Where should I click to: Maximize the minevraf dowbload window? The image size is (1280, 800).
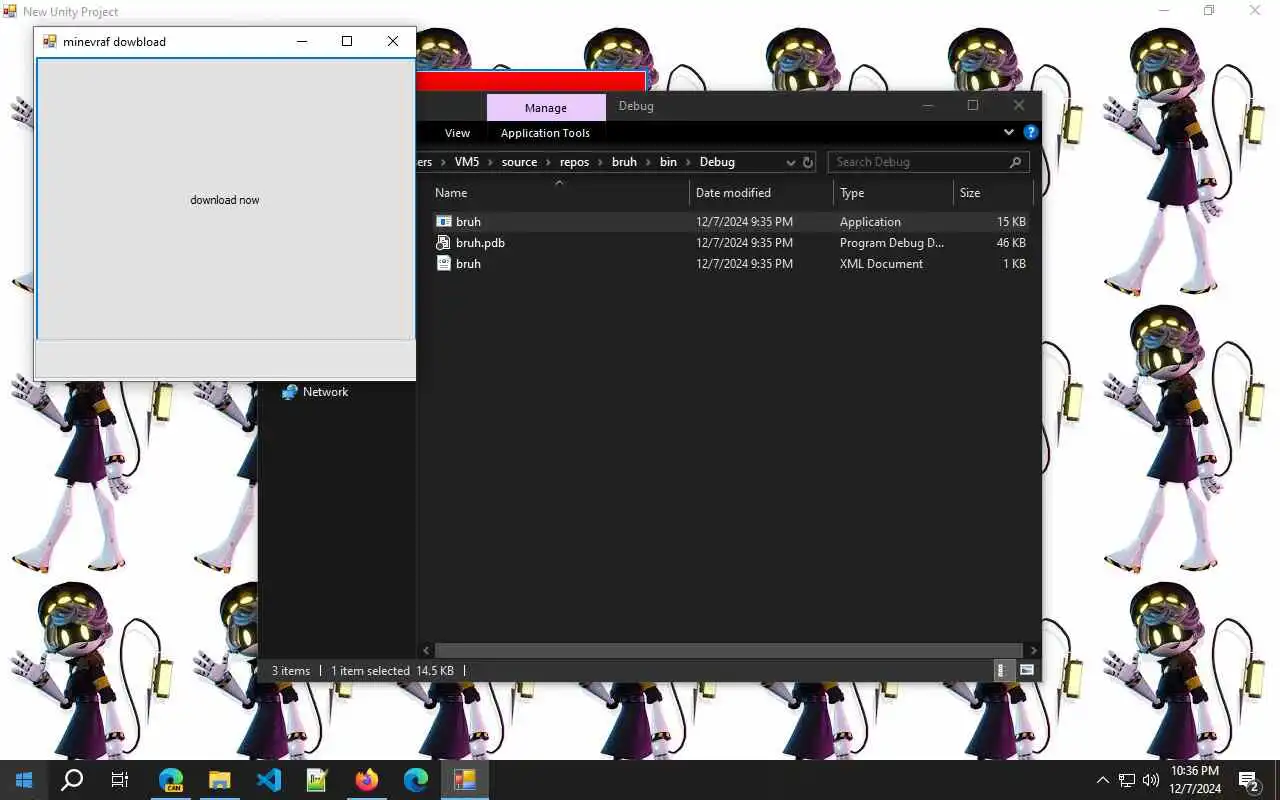(347, 41)
